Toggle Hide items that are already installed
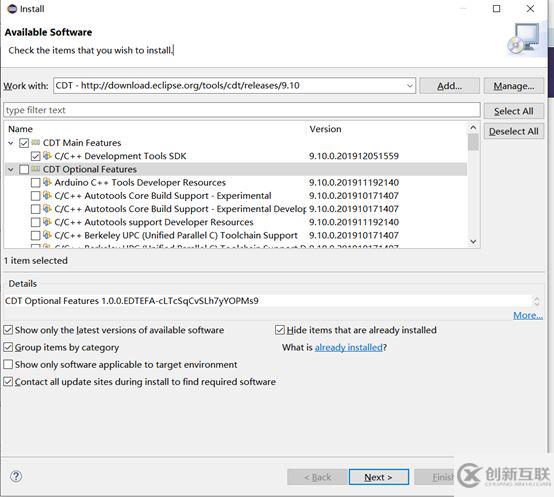 tap(280, 330)
